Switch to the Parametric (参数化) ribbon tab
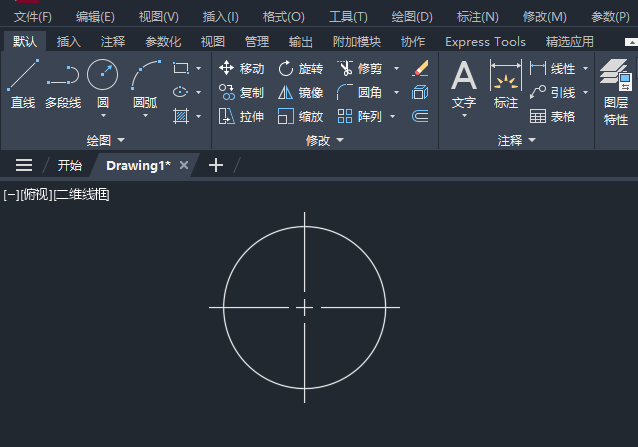This screenshot has width=638, height=447. tap(163, 41)
